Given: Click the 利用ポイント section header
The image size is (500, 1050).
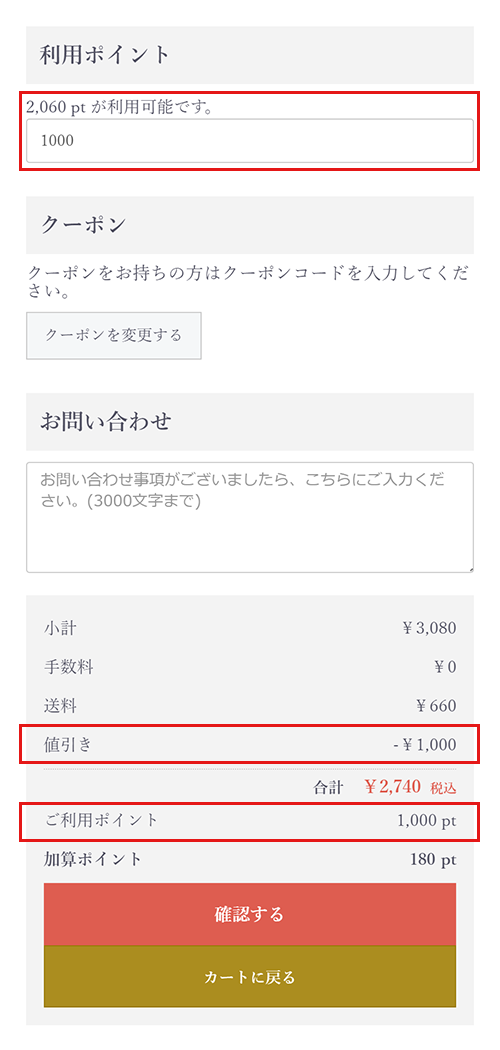Looking at the screenshot, I should coord(250,55).
